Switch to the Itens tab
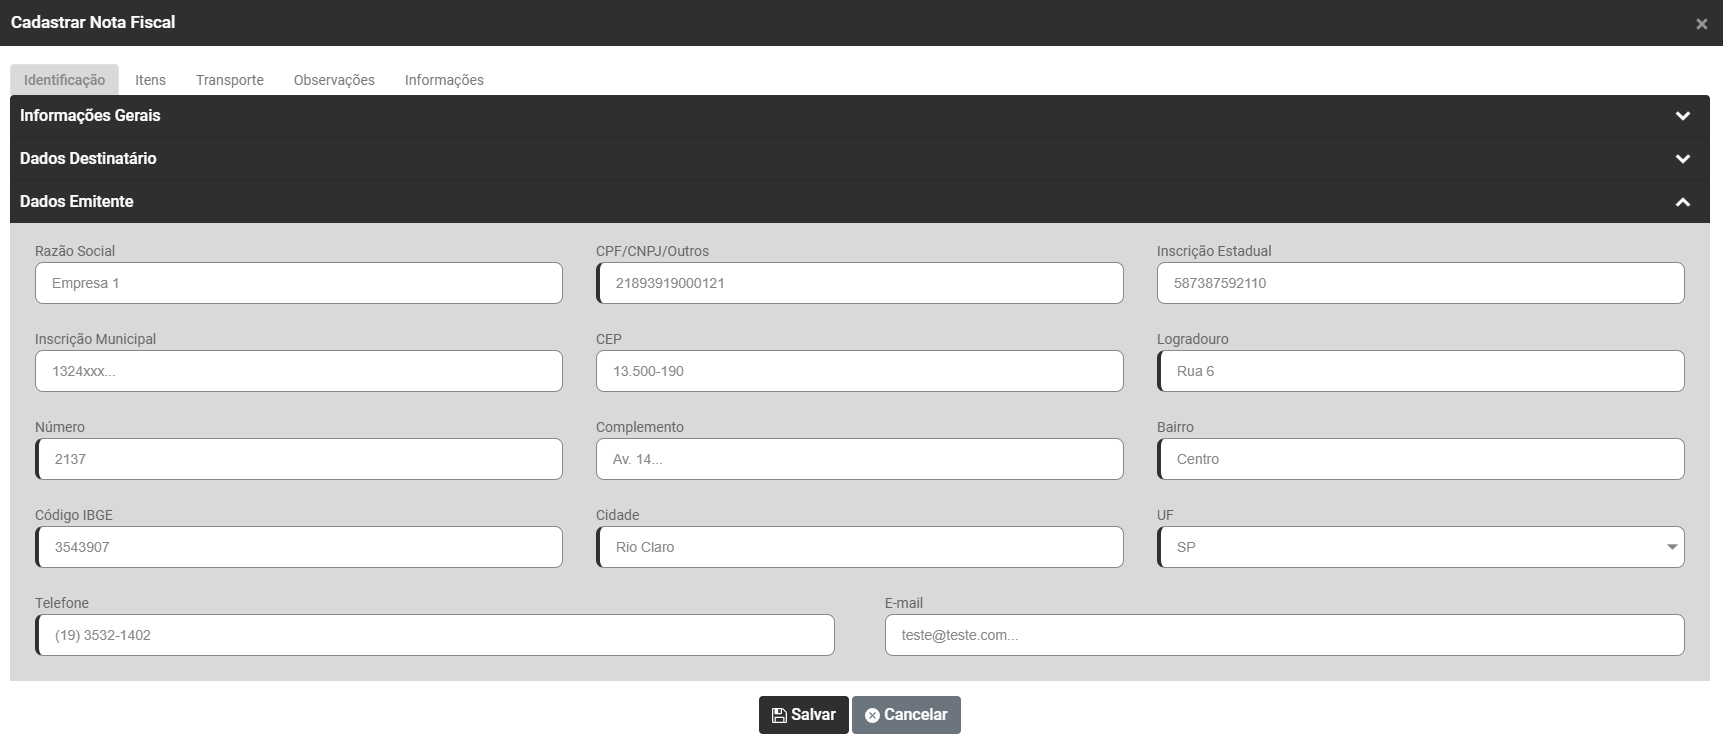Image resolution: width=1723 pixels, height=745 pixels. click(150, 80)
